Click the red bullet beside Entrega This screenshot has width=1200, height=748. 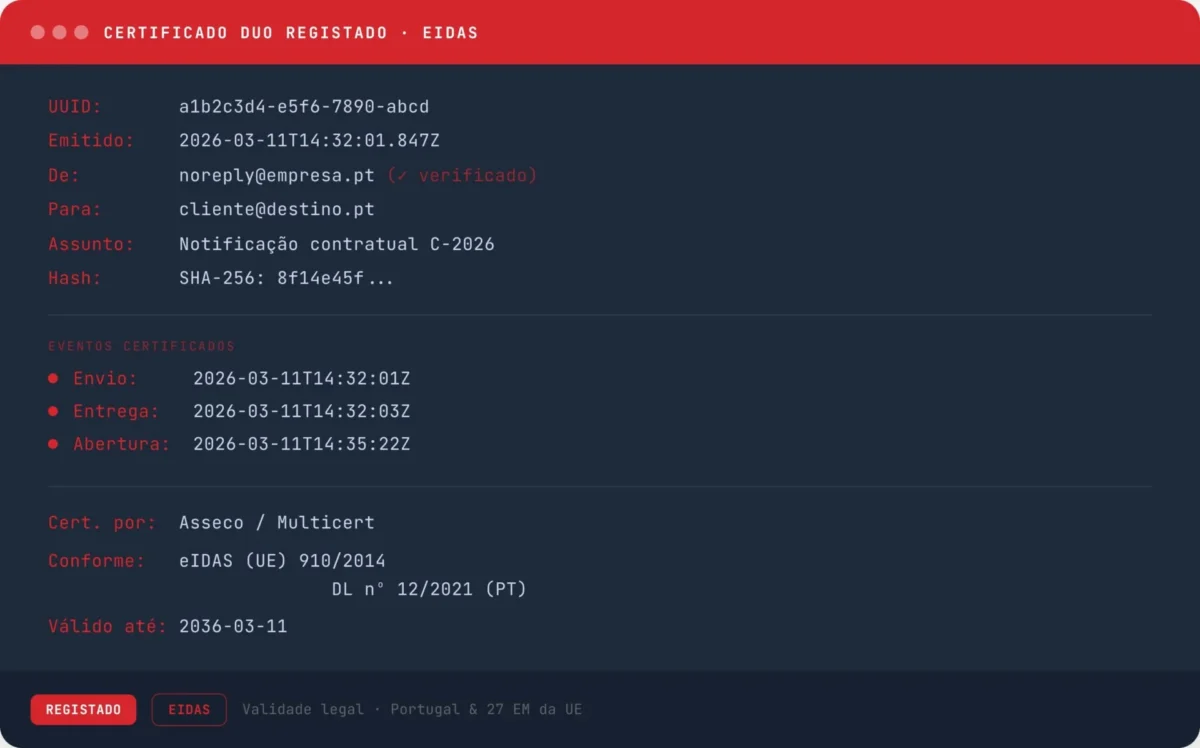(53, 412)
